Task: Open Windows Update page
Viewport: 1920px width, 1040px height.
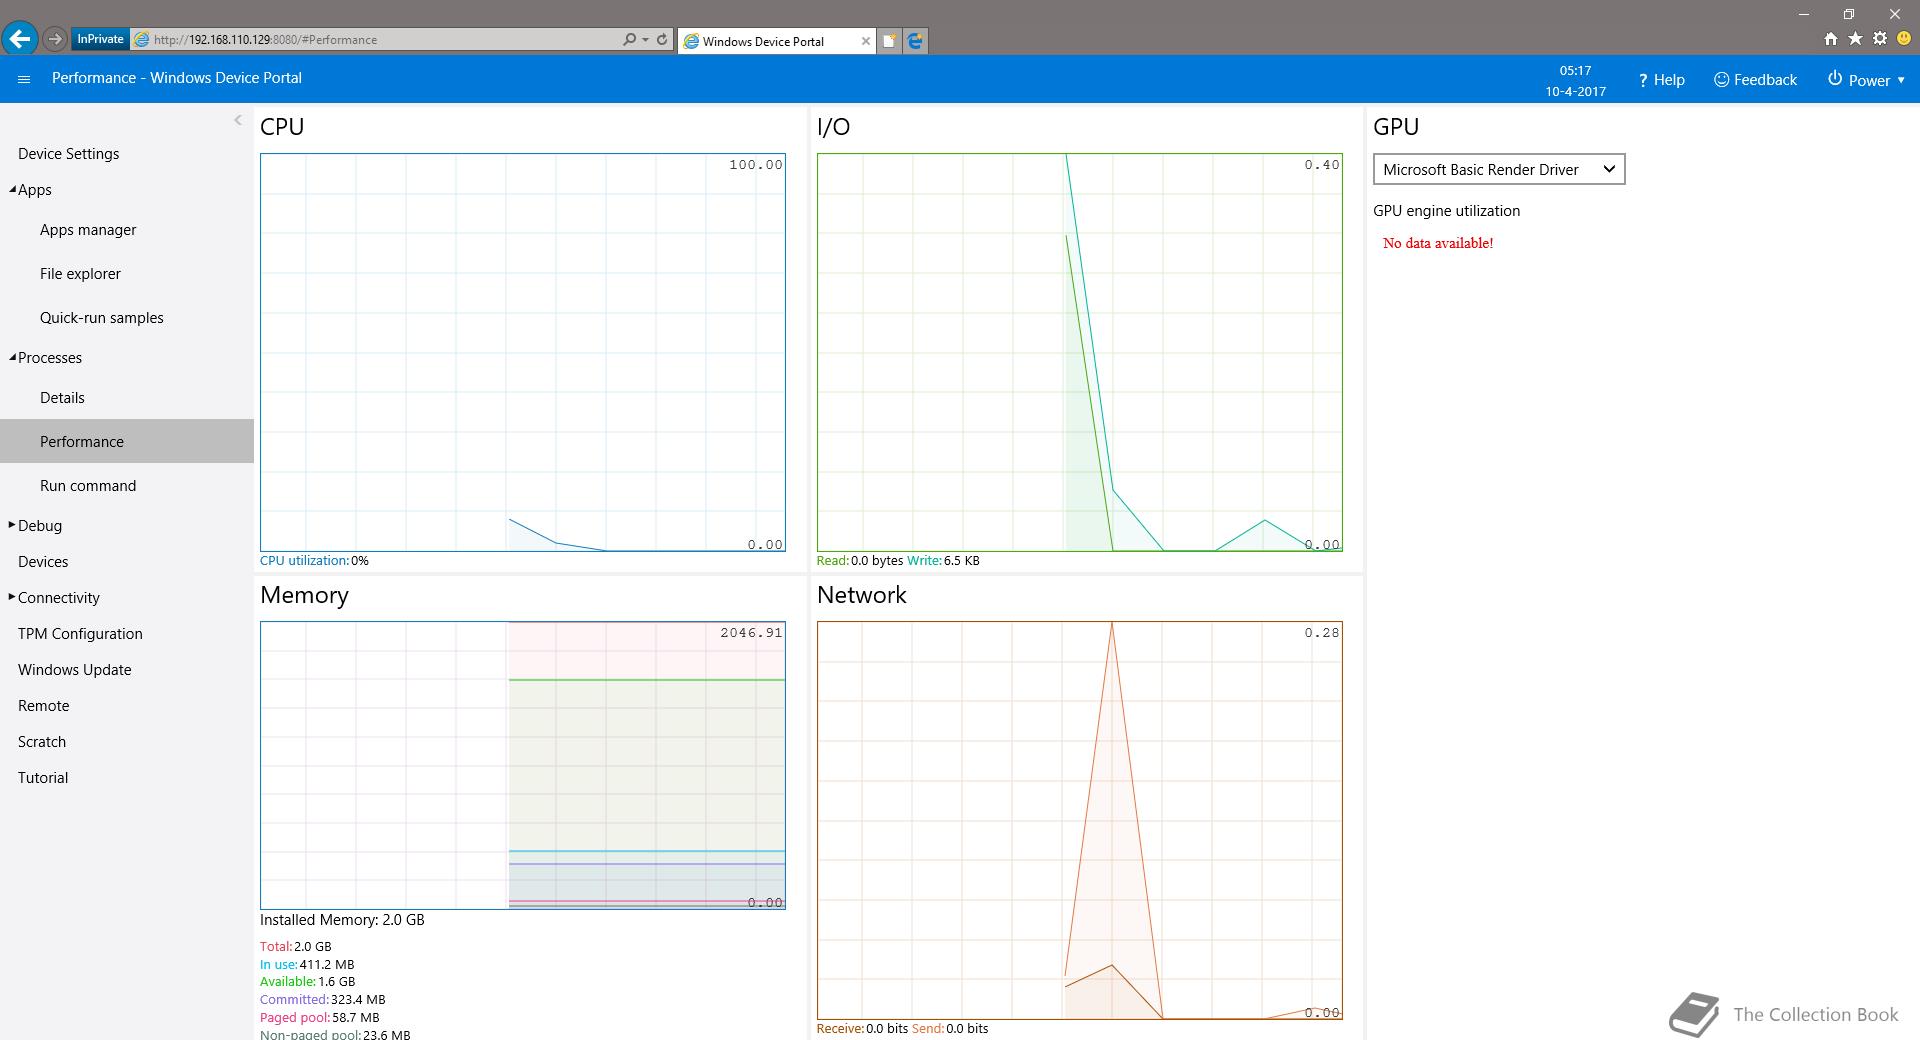Action: coord(74,669)
